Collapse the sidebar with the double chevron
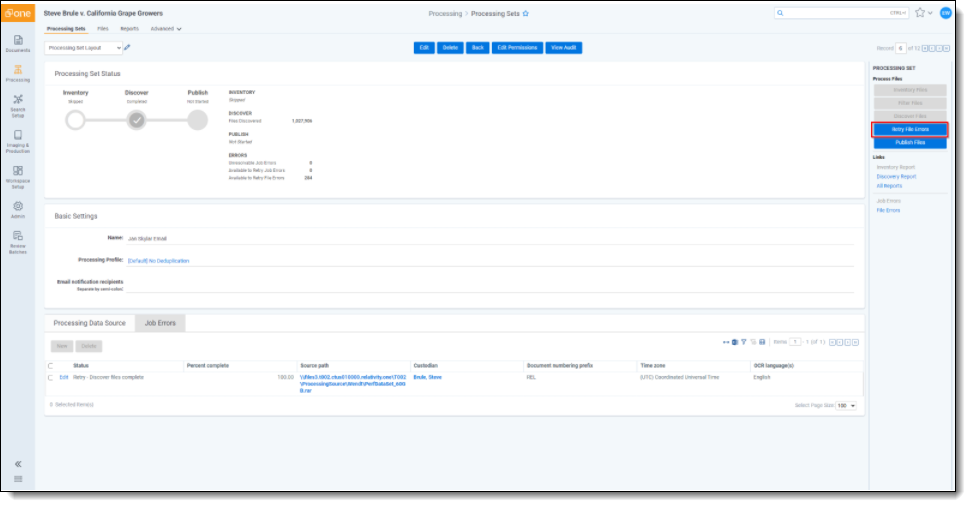 pos(18,464)
